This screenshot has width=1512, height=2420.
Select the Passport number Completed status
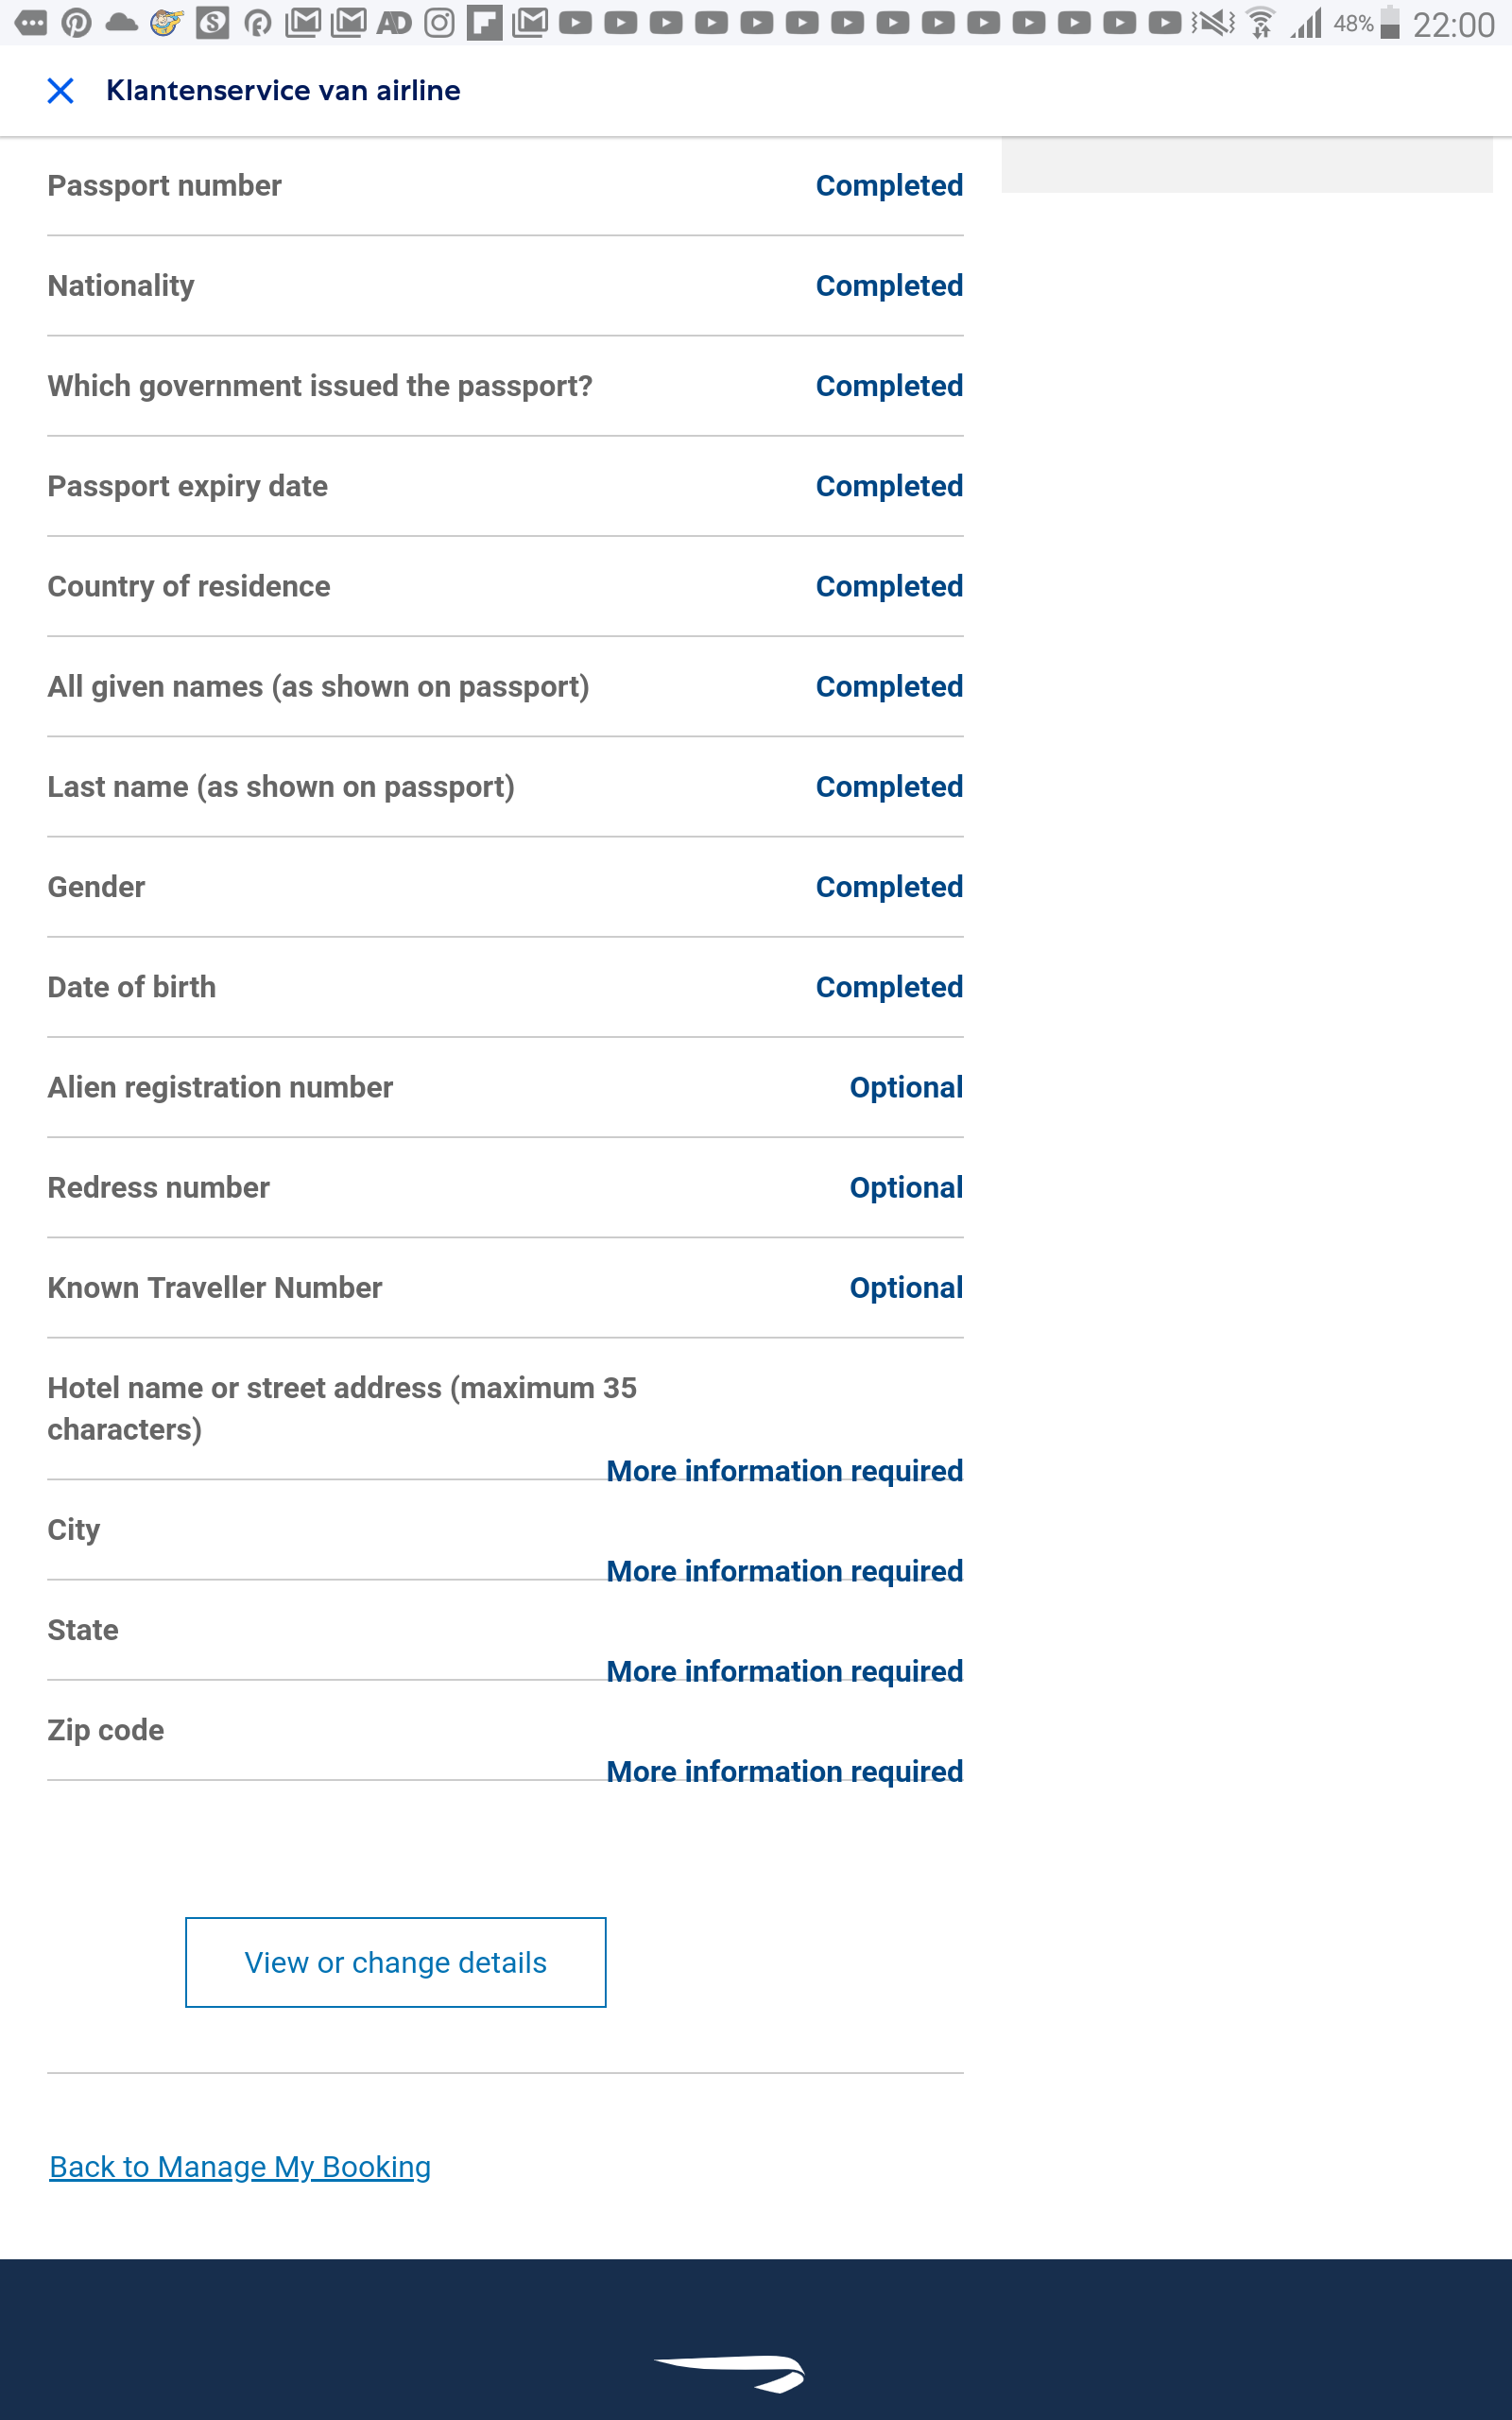(x=888, y=186)
